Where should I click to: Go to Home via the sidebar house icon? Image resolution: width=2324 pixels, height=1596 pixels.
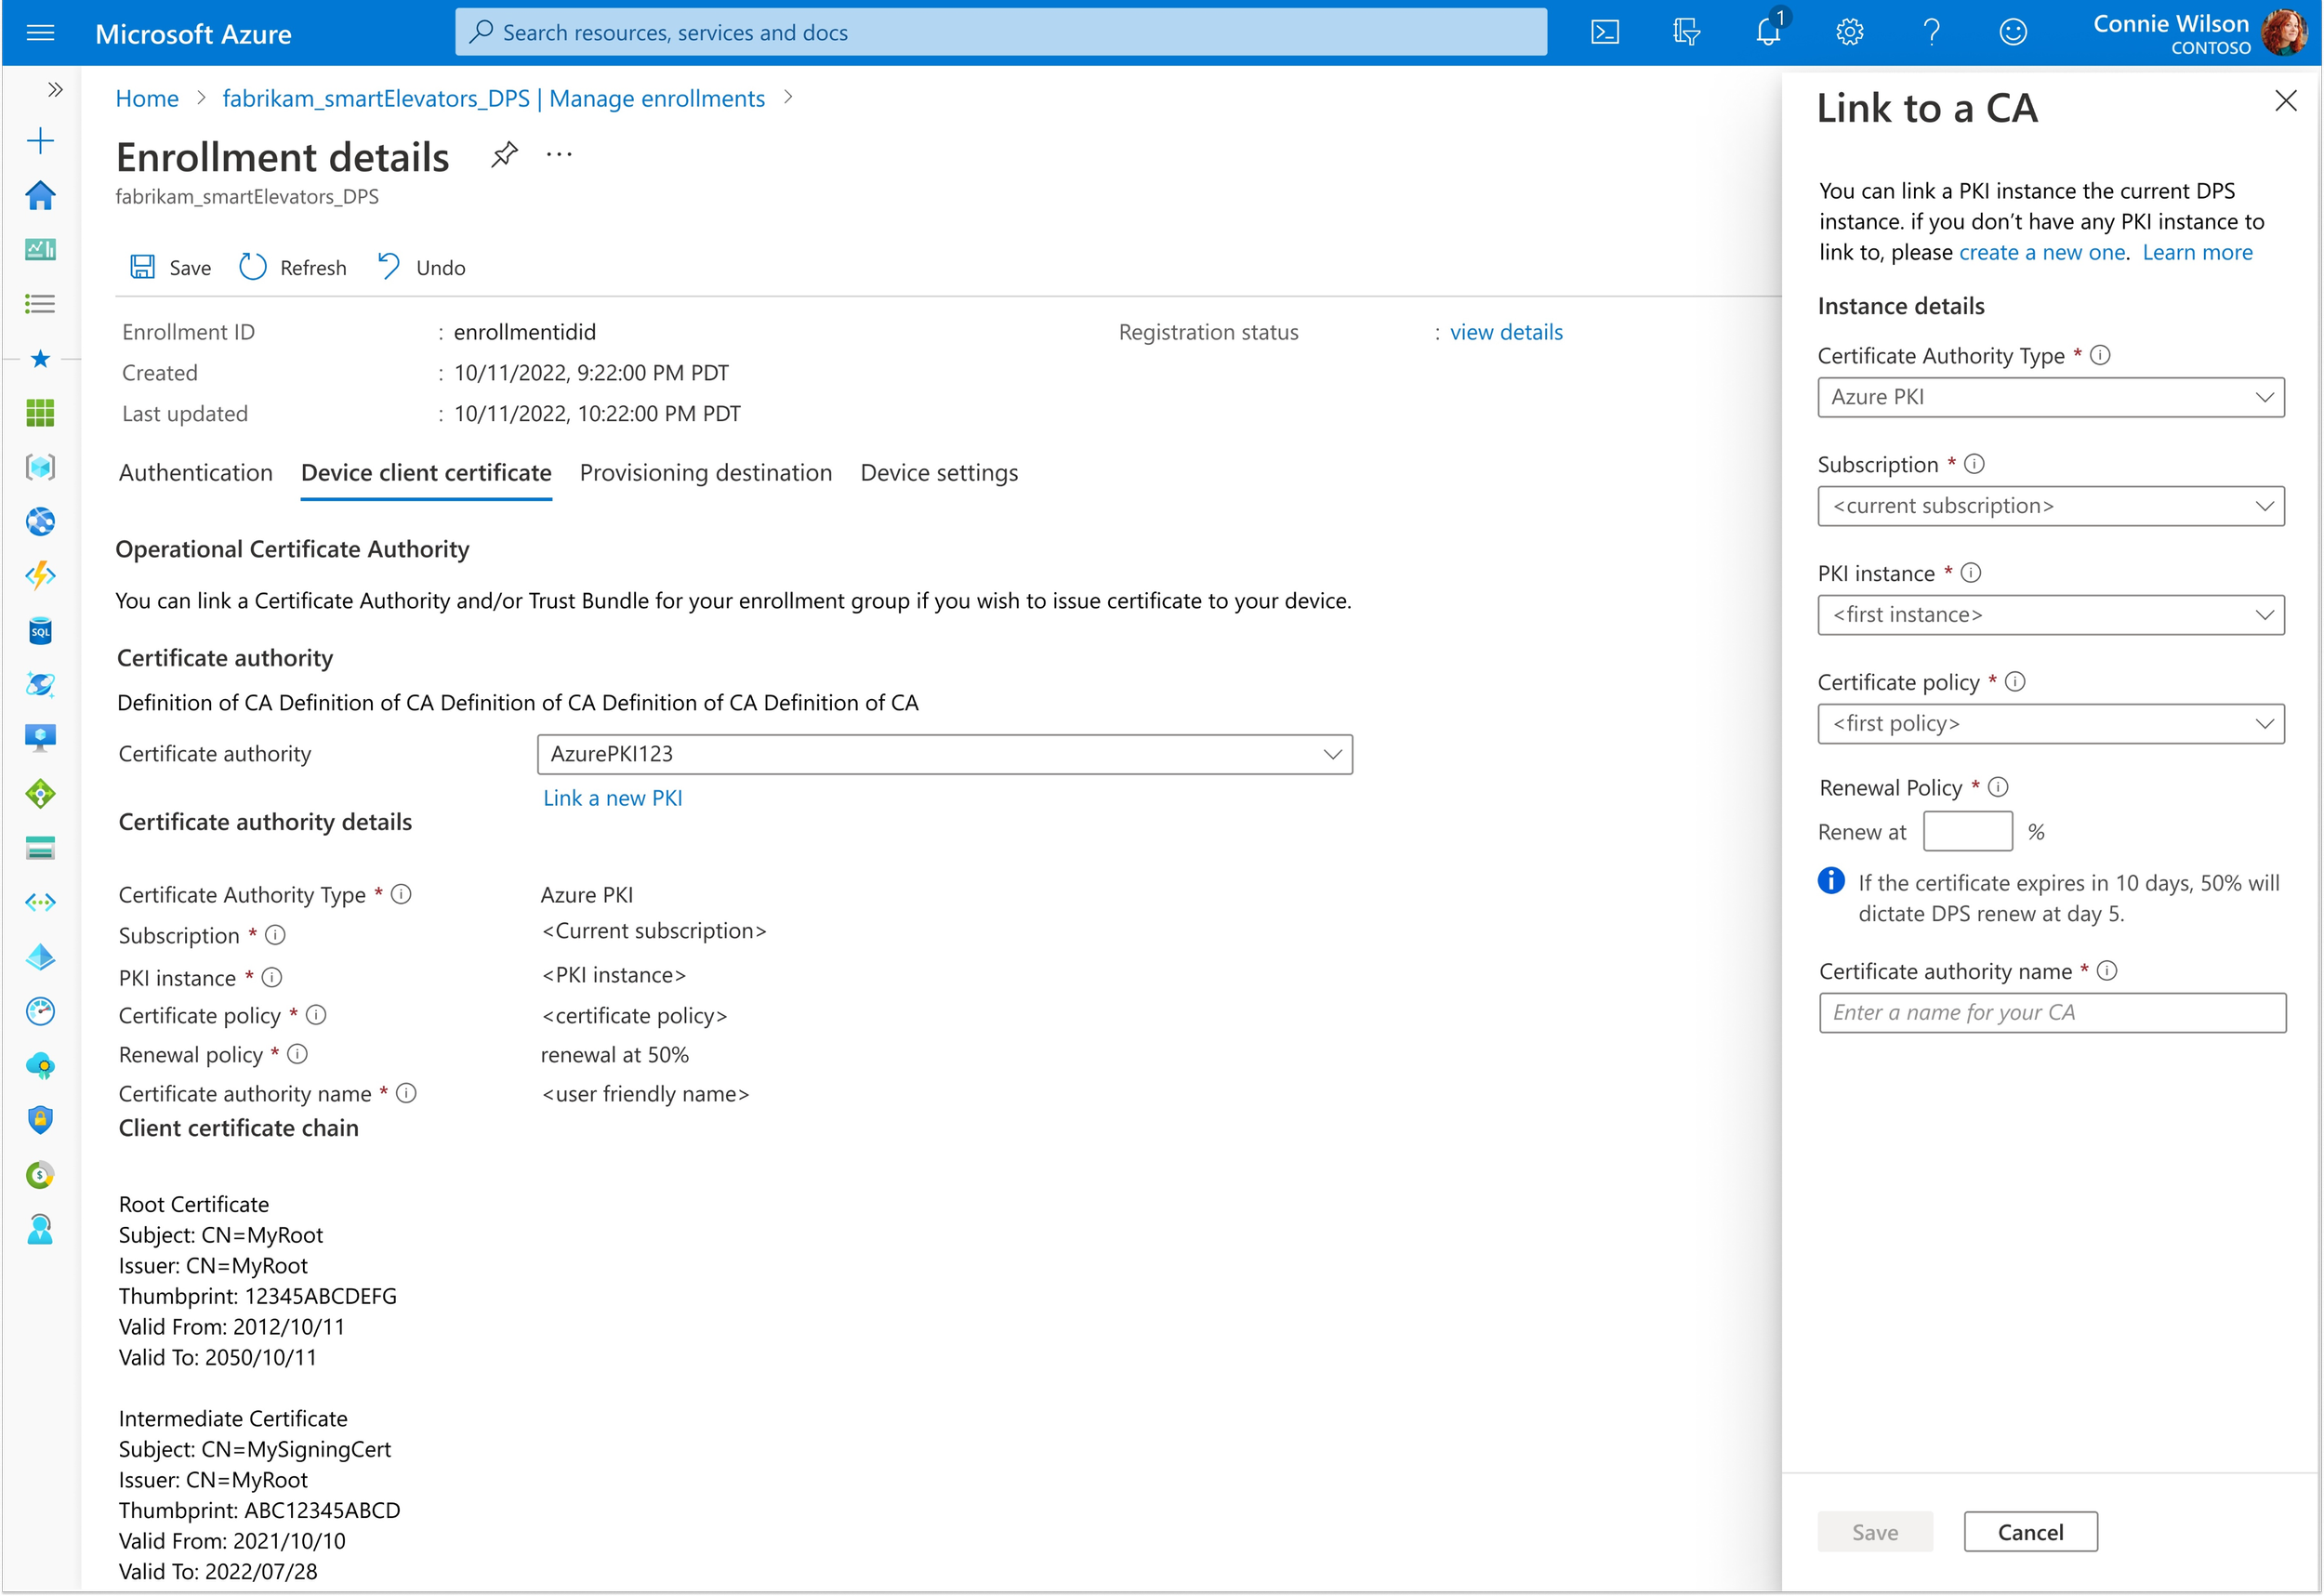tap(40, 195)
